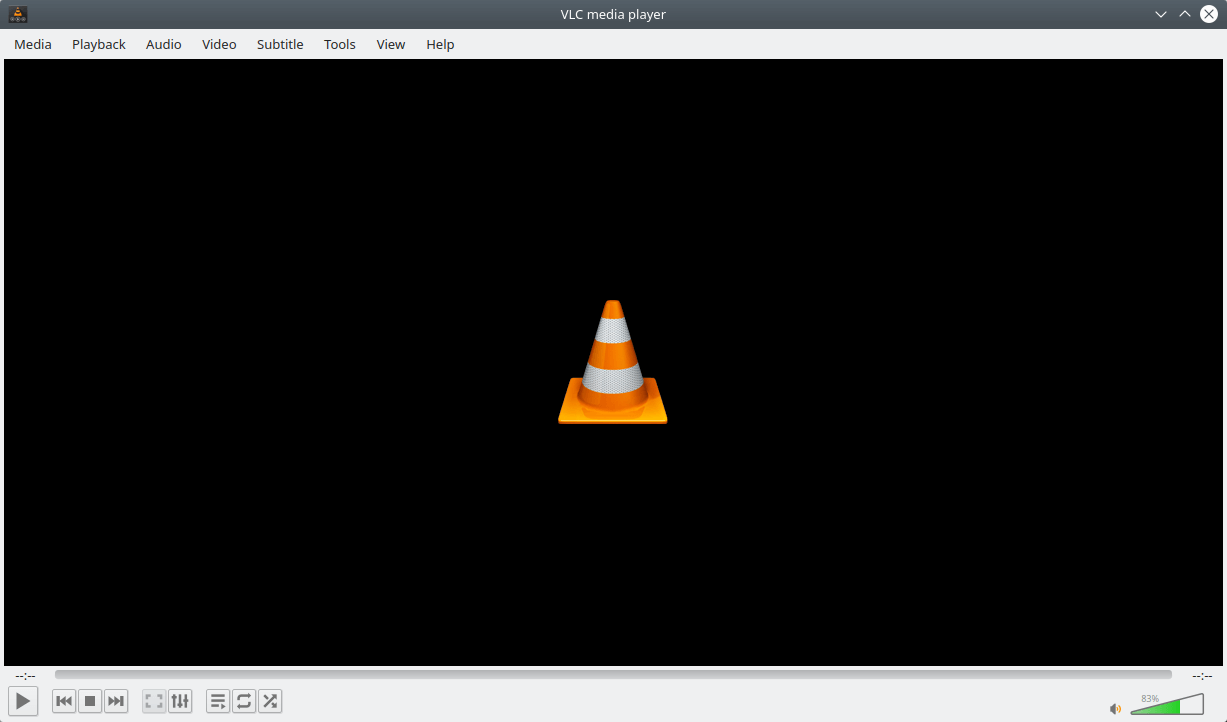
Task: Expand the Audio menu
Action: [163, 44]
